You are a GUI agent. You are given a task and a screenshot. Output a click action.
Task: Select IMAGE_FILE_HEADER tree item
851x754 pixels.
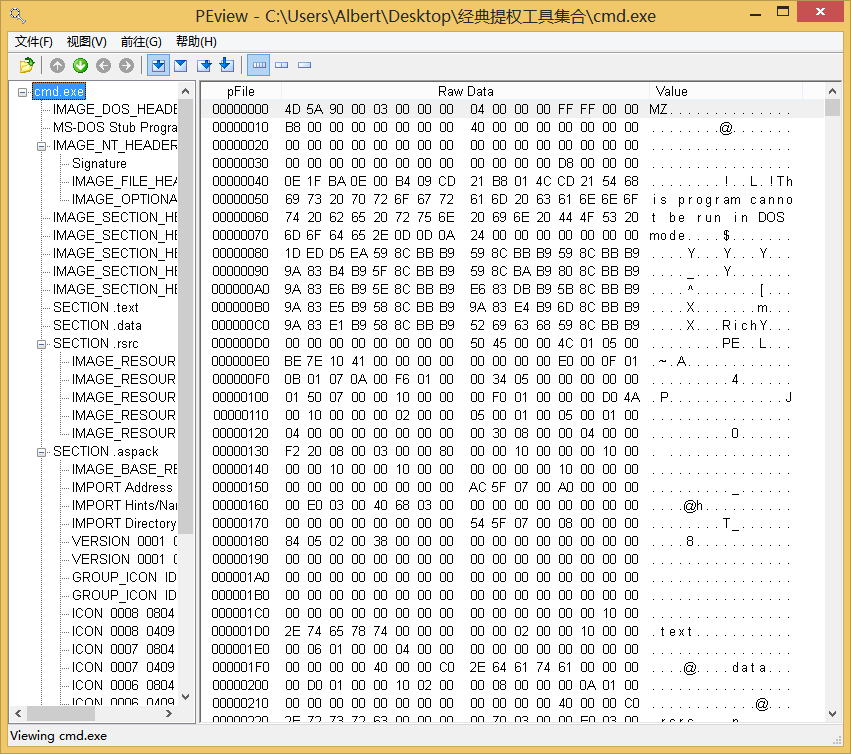click(124, 181)
